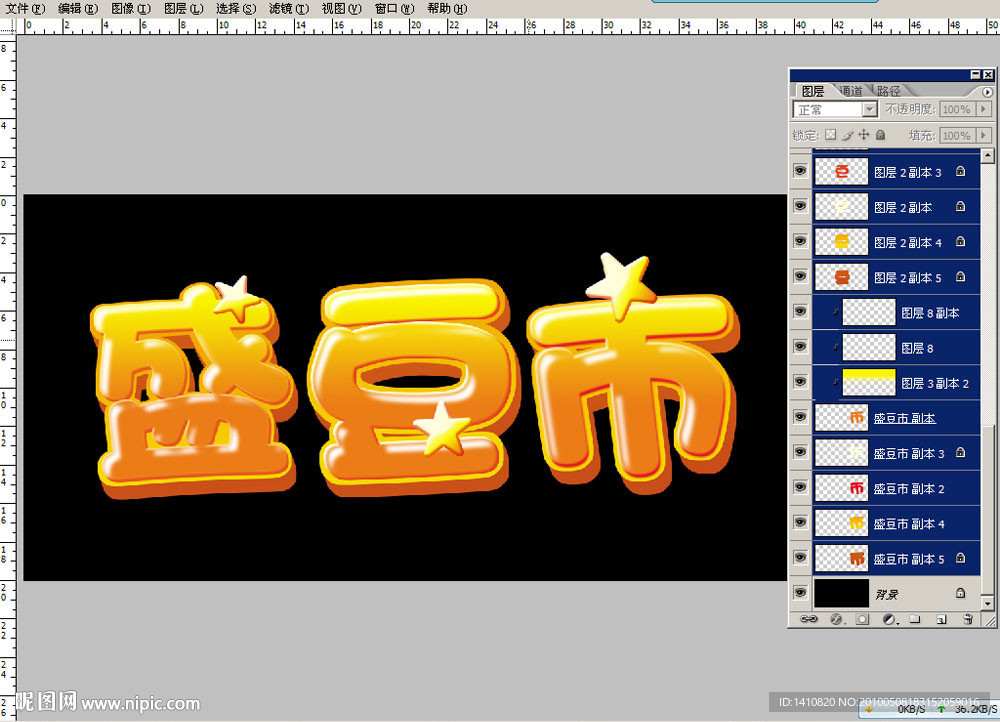Hide the 盛豆市 副本 5 layer

pyautogui.click(x=799, y=558)
